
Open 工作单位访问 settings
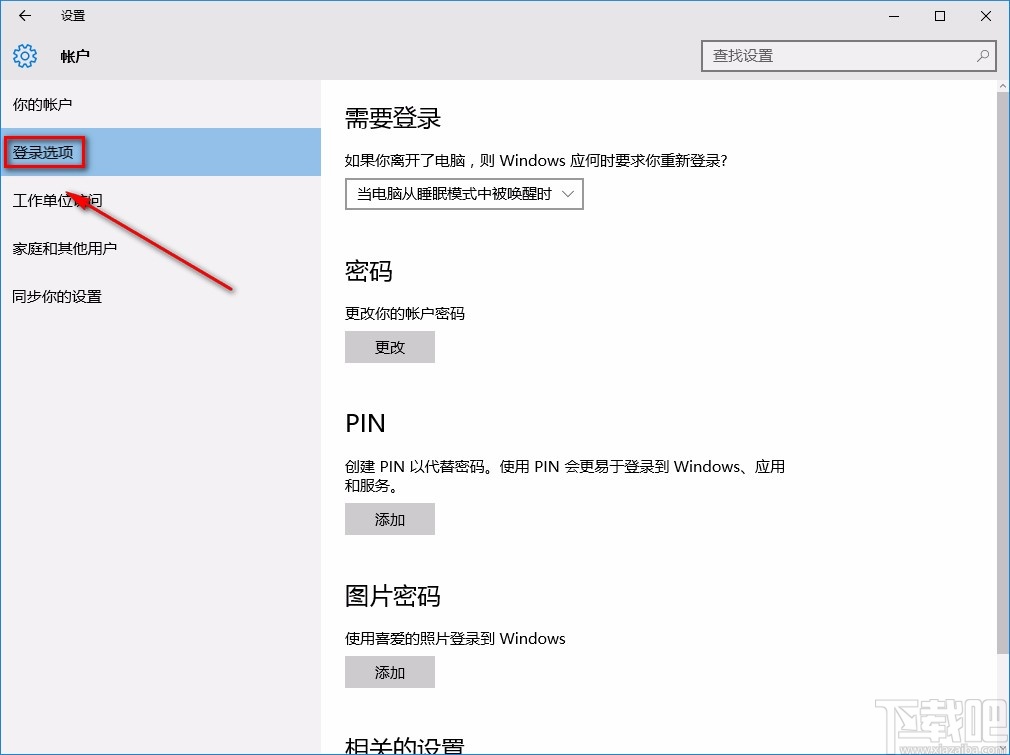pyautogui.click(x=54, y=200)
